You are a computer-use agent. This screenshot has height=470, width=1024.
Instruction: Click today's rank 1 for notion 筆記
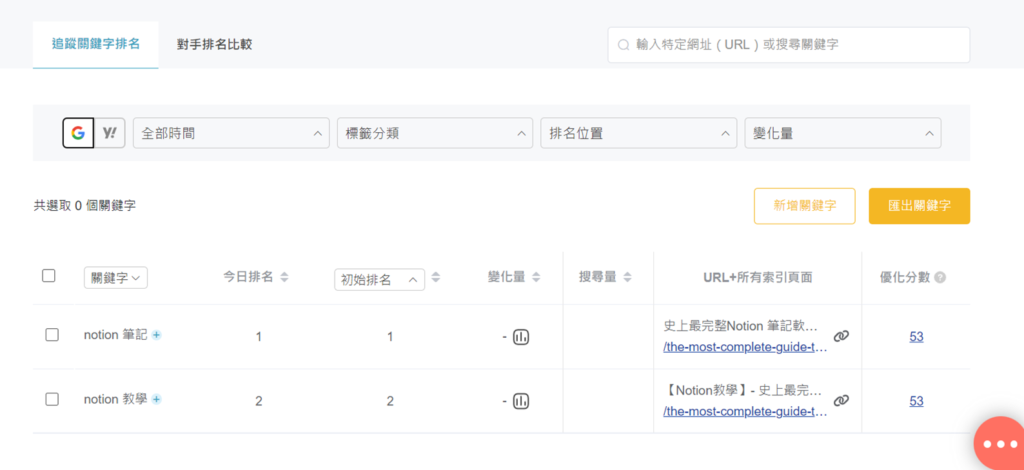point(259,337)
